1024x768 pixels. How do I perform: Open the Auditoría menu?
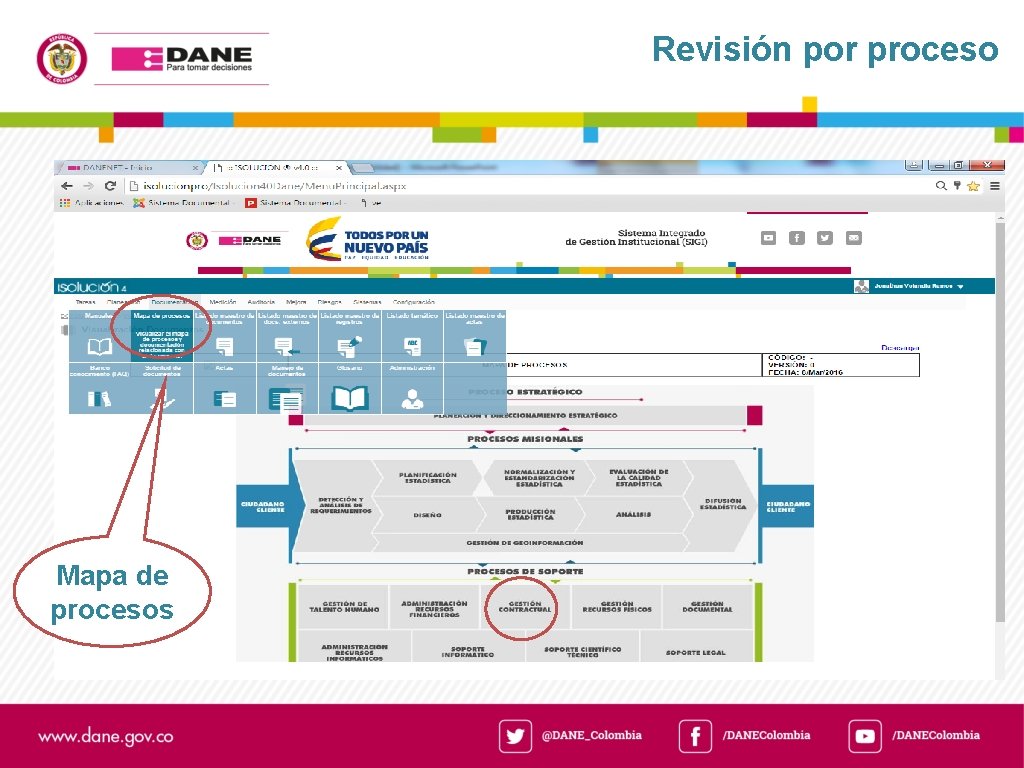(x=261, y=302)
